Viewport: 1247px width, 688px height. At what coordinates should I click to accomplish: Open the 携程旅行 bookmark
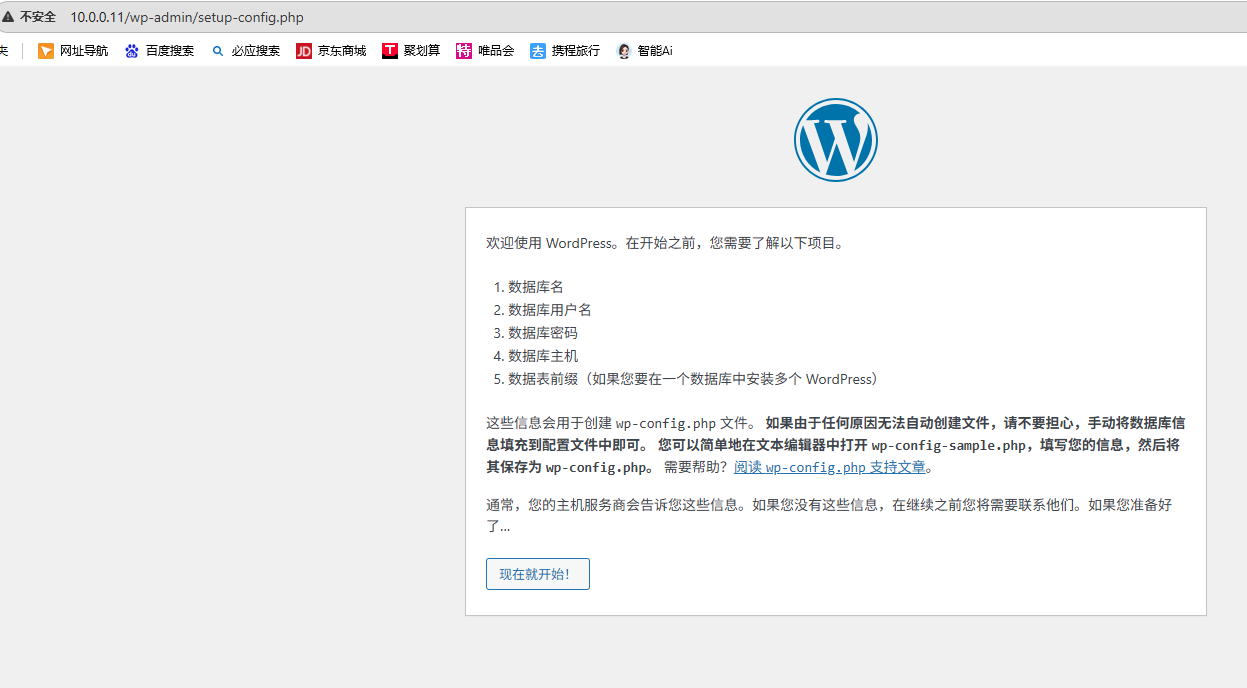click(565, 51)
